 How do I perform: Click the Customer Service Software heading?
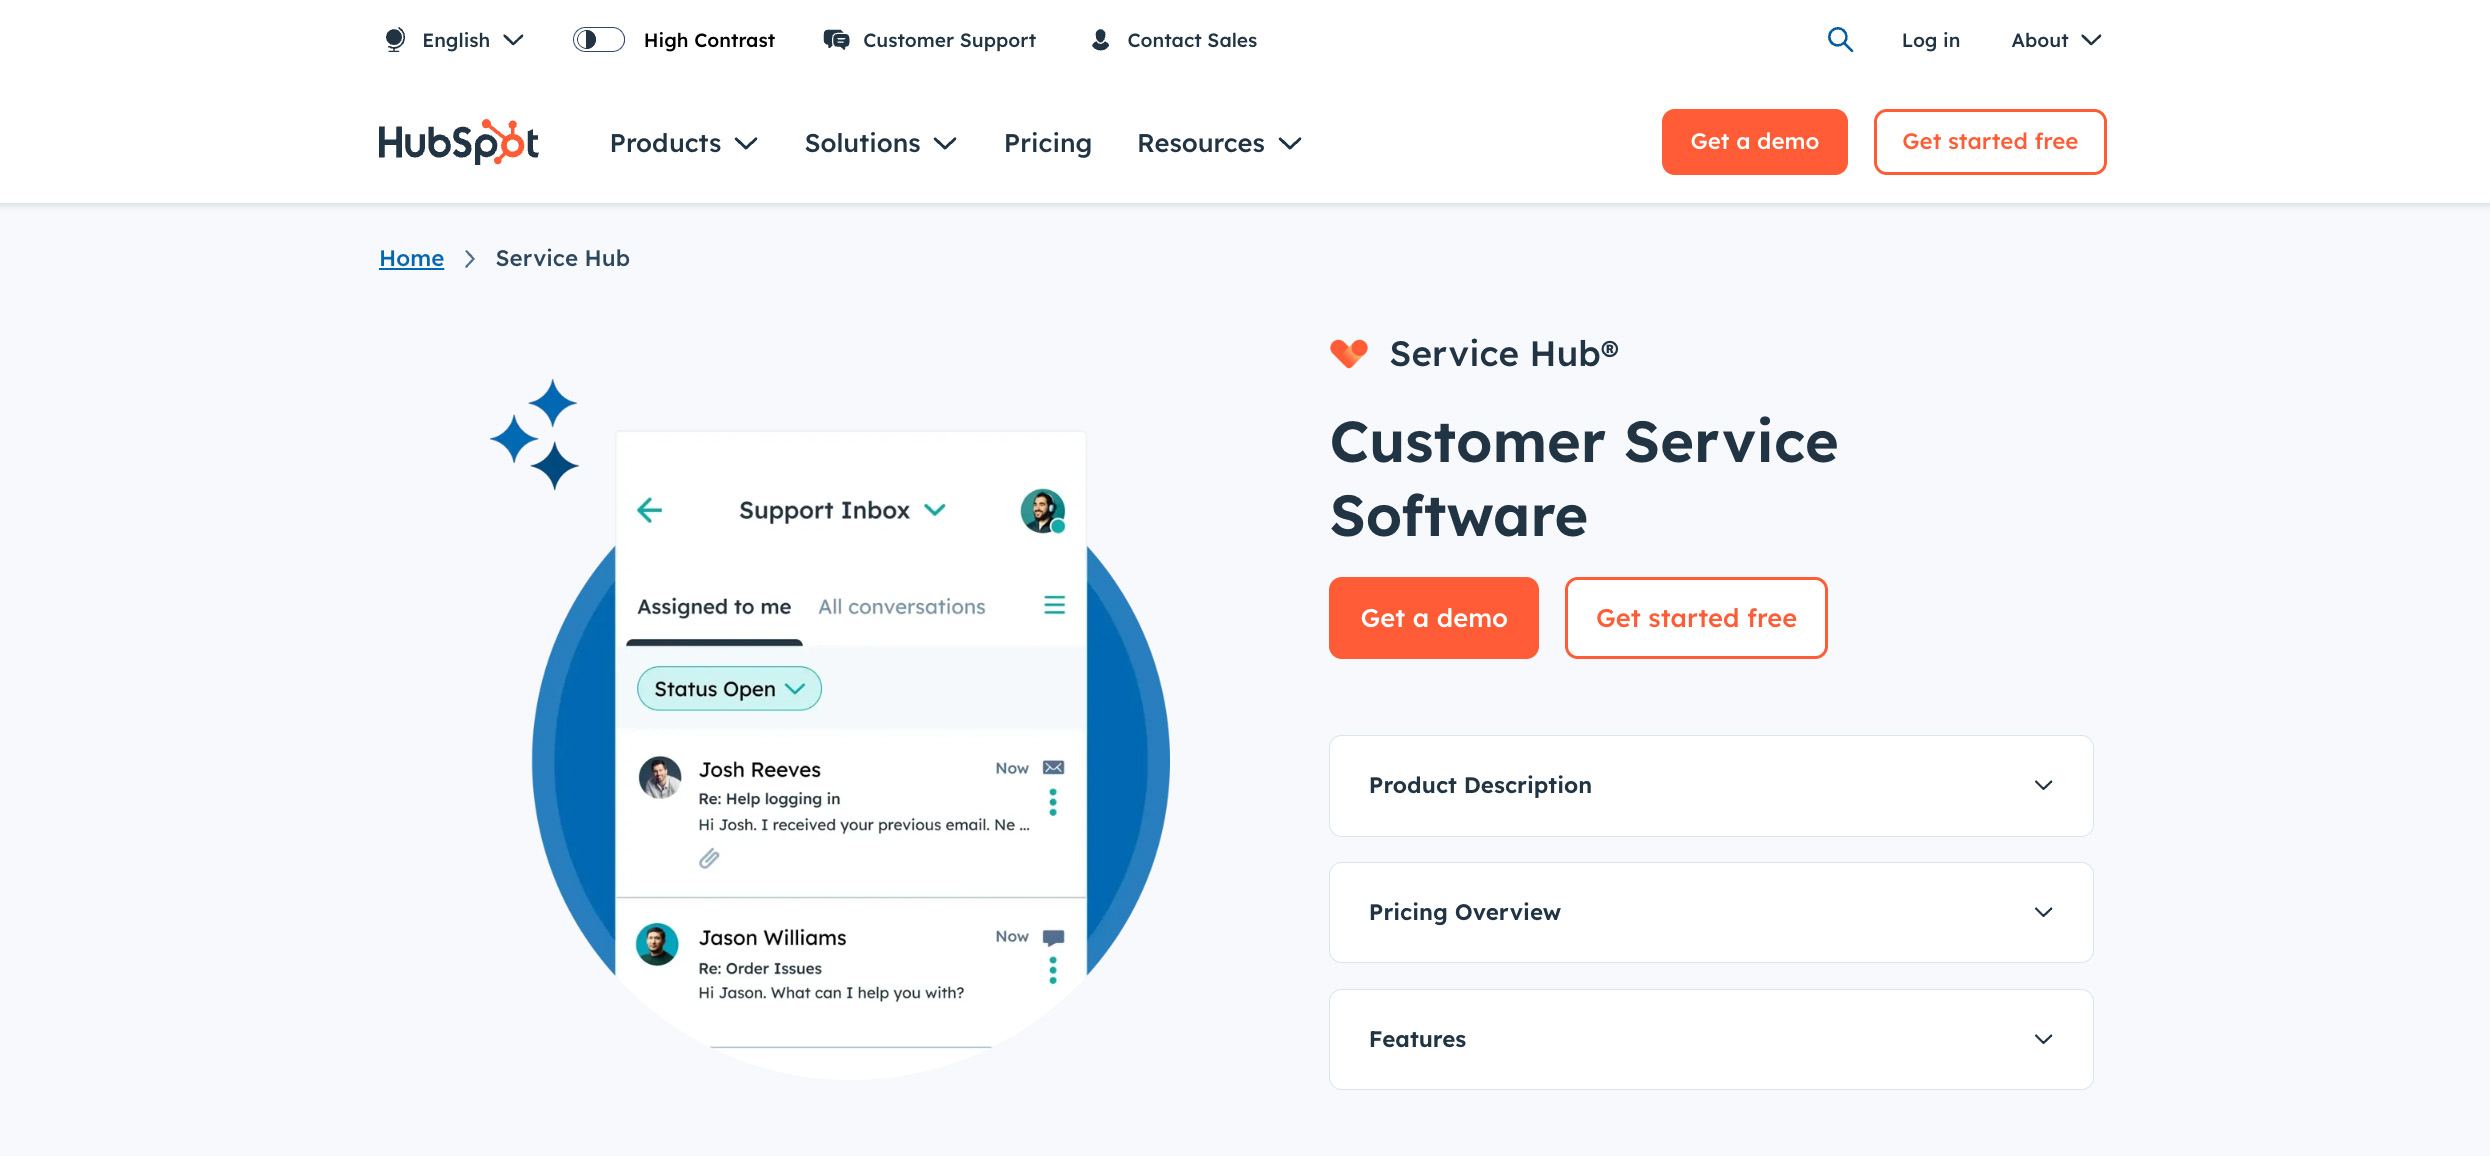[x=1584, y=478]
